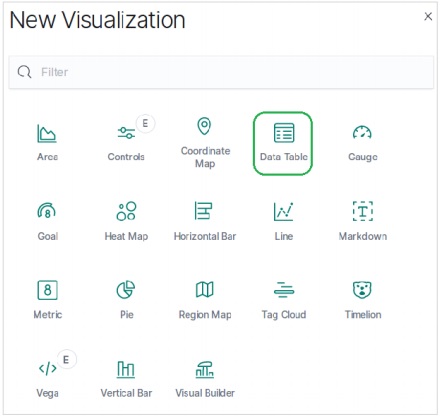This screenshot has height=417, width=441.
Task: Click the New Visualization heading text
Action: click(97, 20)
